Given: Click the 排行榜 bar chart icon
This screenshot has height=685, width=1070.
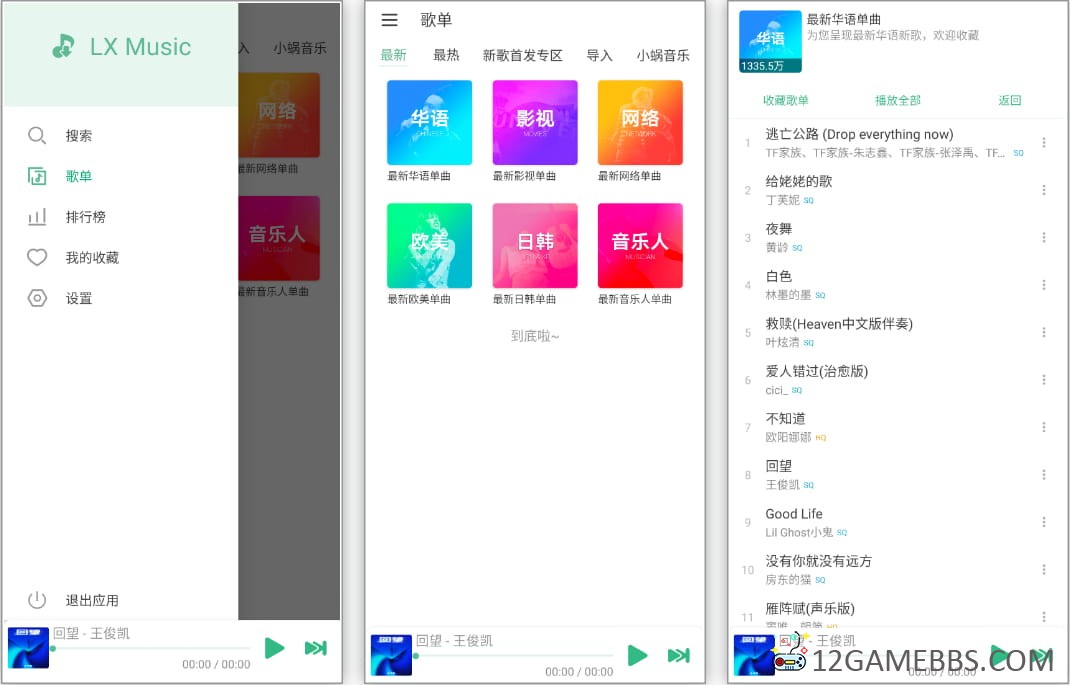Looking at the screenshot, I should 37,217.
